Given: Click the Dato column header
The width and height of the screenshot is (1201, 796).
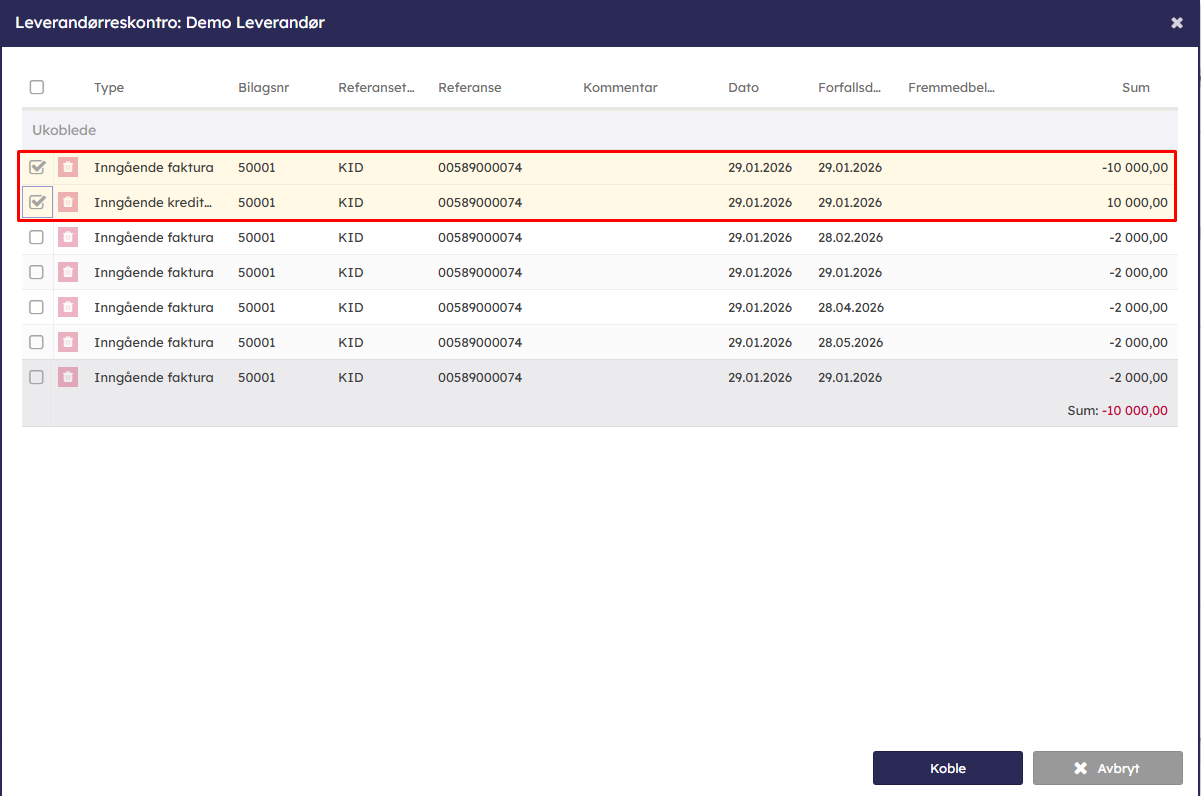Looking at the screenshot, I should pos(743,87).
